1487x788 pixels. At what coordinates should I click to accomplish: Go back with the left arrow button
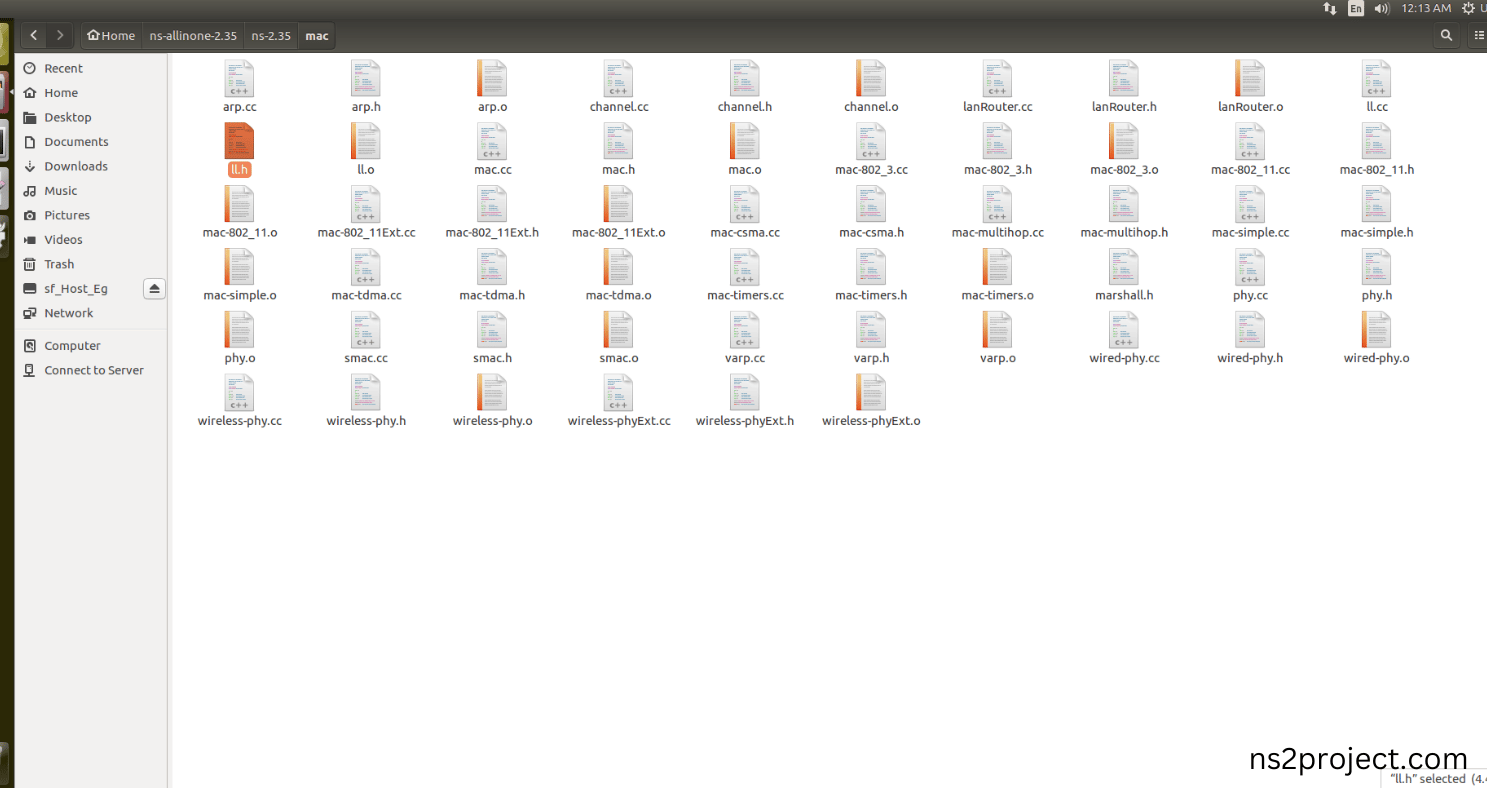[34, 35]
